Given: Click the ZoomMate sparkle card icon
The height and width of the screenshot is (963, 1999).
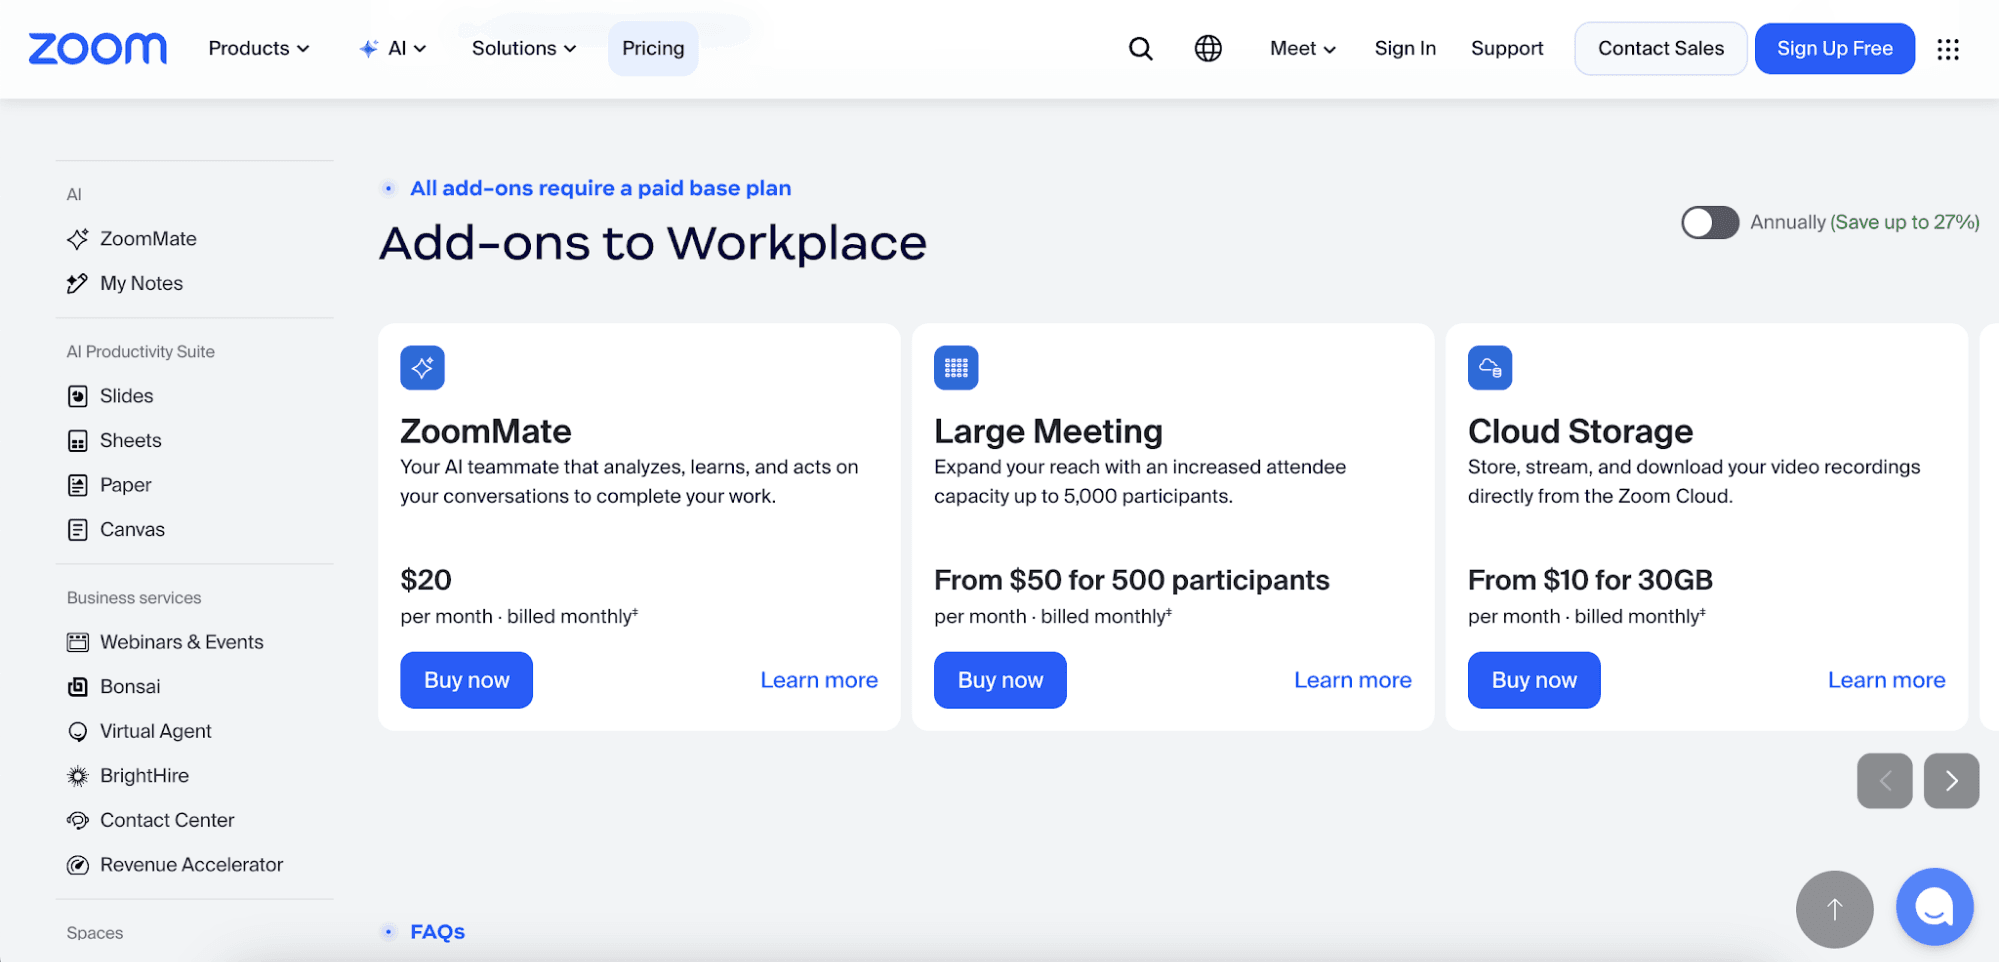Looking at the screenshot, I should (x=422, y=367).
